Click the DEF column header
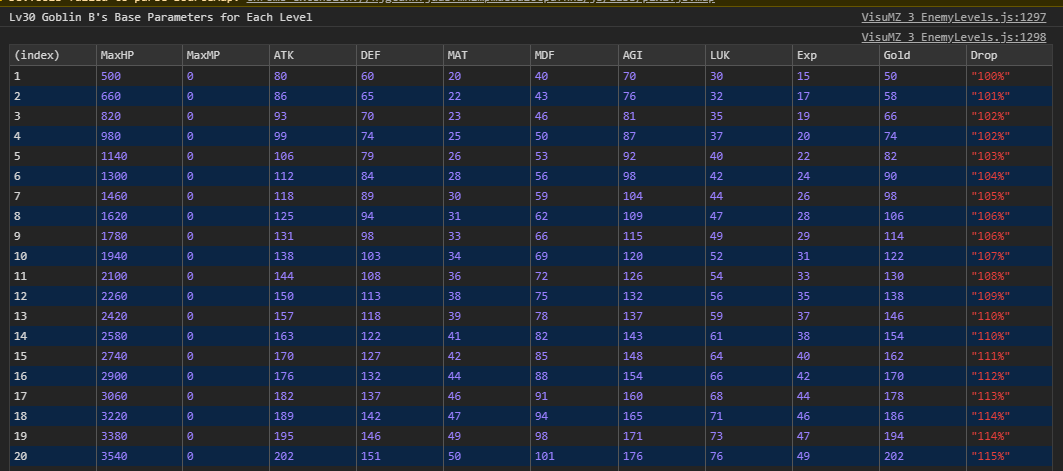 point(370,55)
